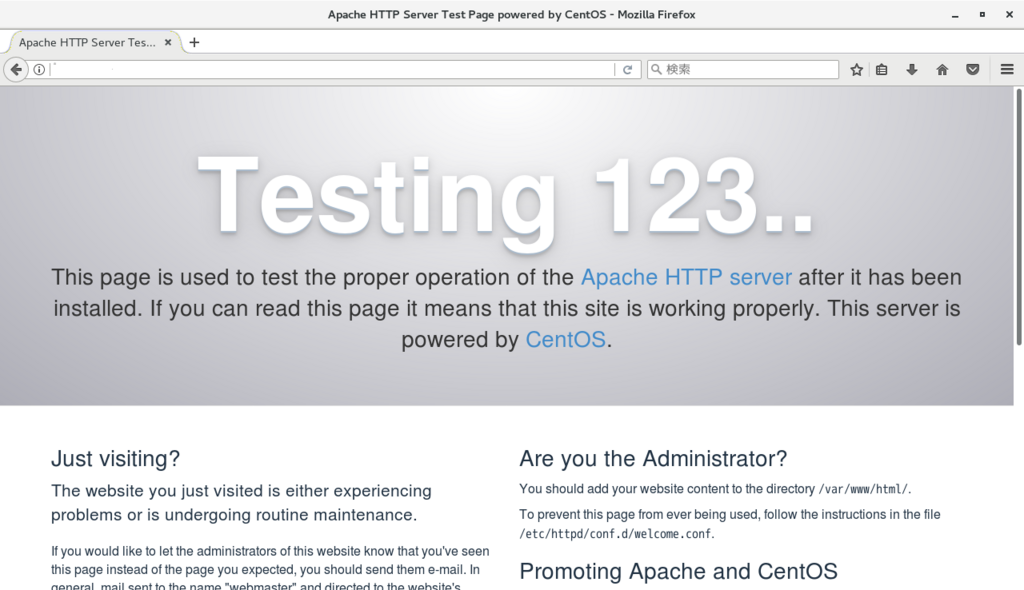Open the Firefox hamburger menu

pos(1007,69)
